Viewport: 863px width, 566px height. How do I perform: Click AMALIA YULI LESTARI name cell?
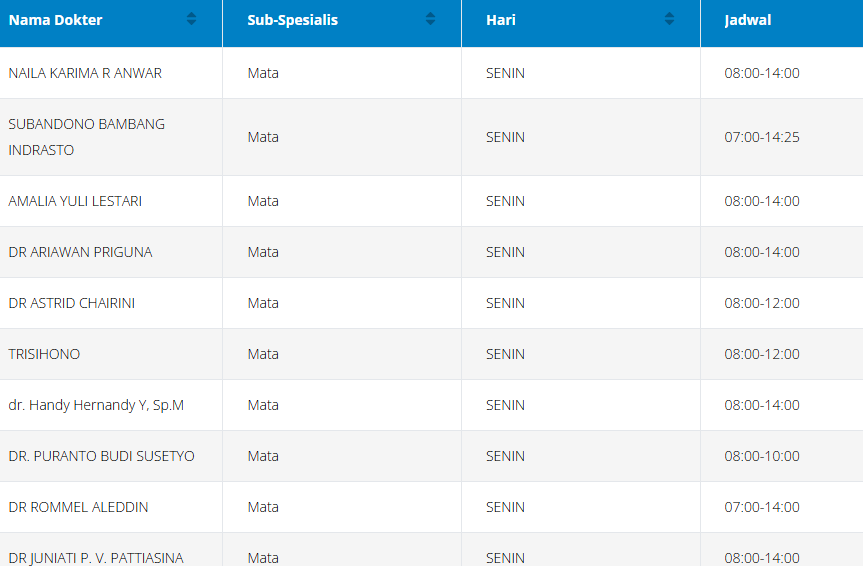coord(75,201)
